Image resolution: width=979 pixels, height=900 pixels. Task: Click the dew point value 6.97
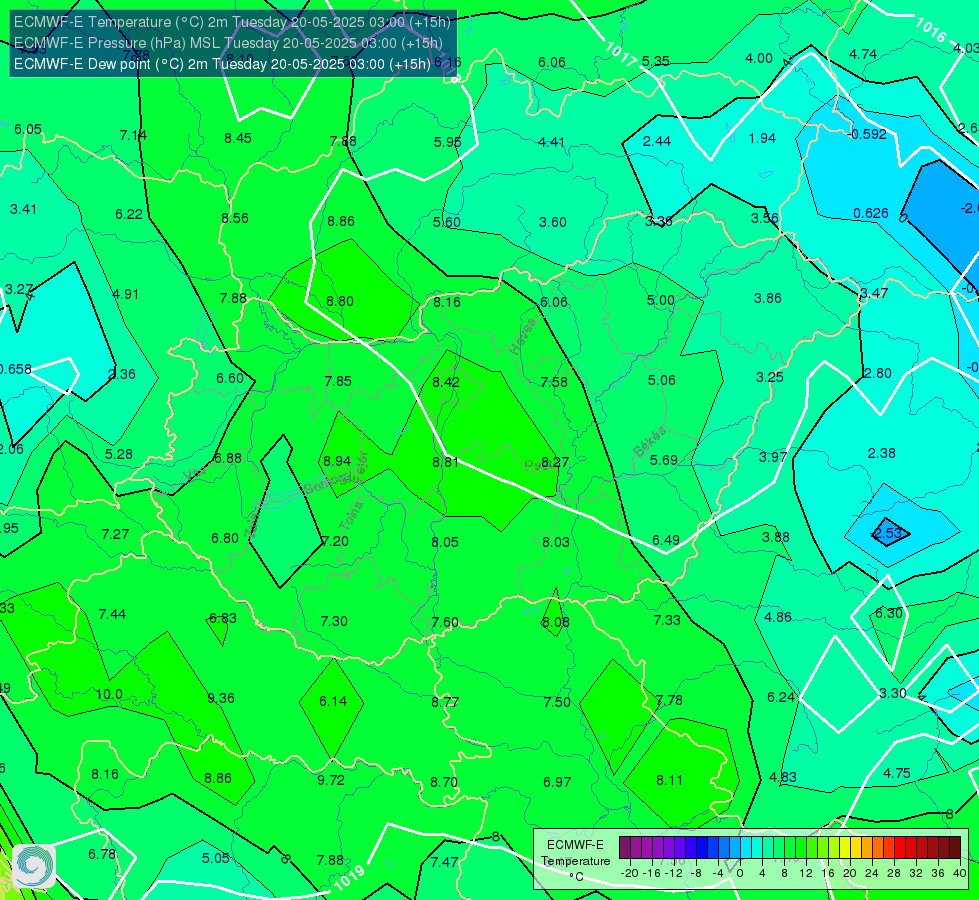click(557, 782)
